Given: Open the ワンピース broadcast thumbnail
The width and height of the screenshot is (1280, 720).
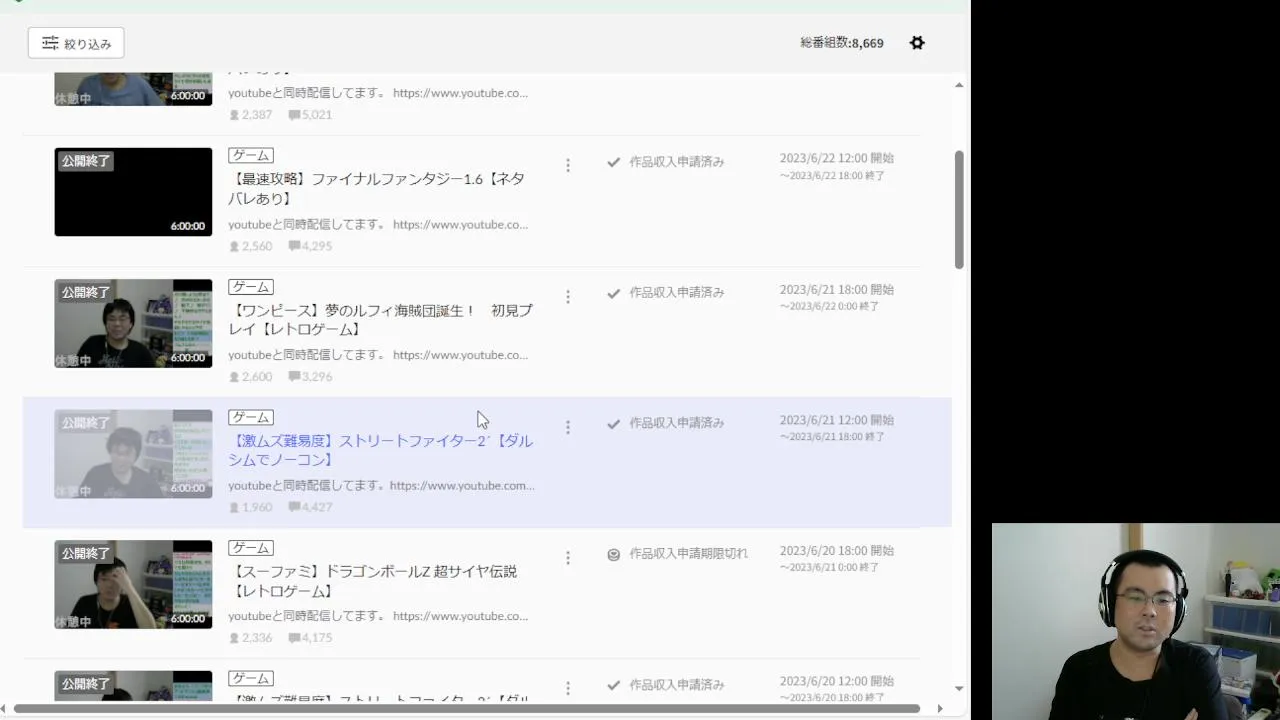Looking at the screenshot, I should (x=133, y=323).
